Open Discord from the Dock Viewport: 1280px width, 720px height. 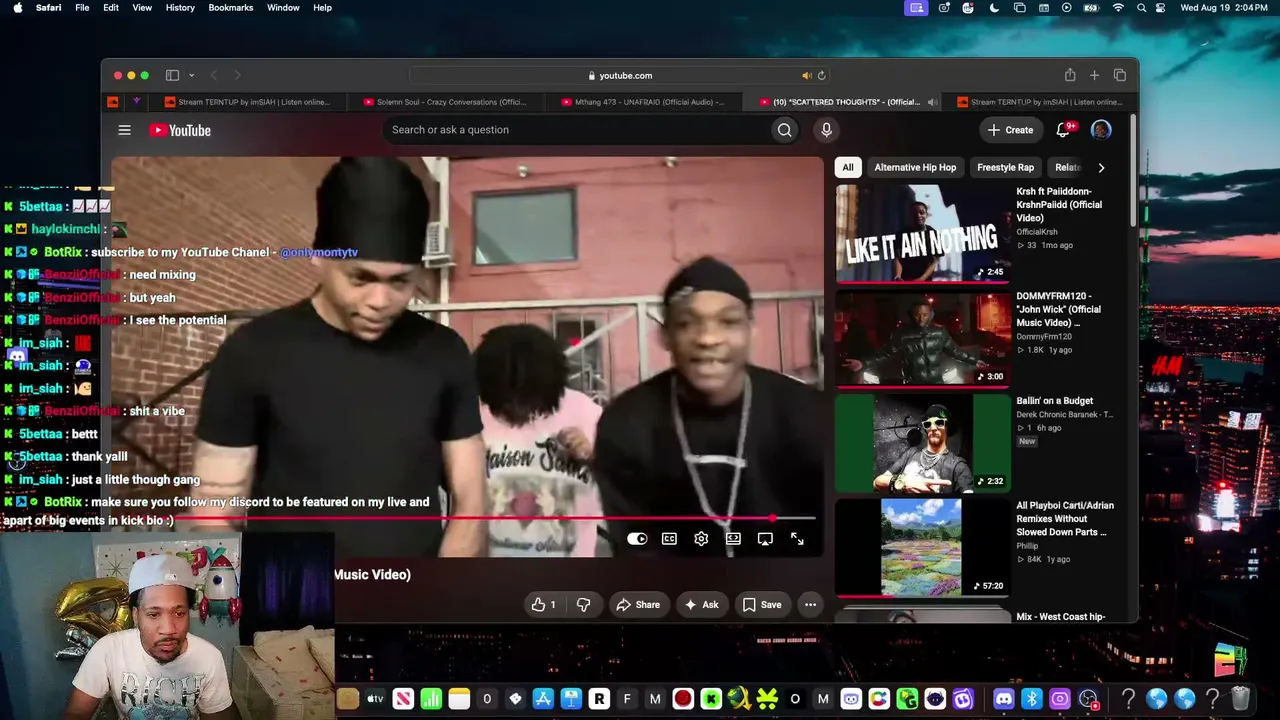(1003, 699)
